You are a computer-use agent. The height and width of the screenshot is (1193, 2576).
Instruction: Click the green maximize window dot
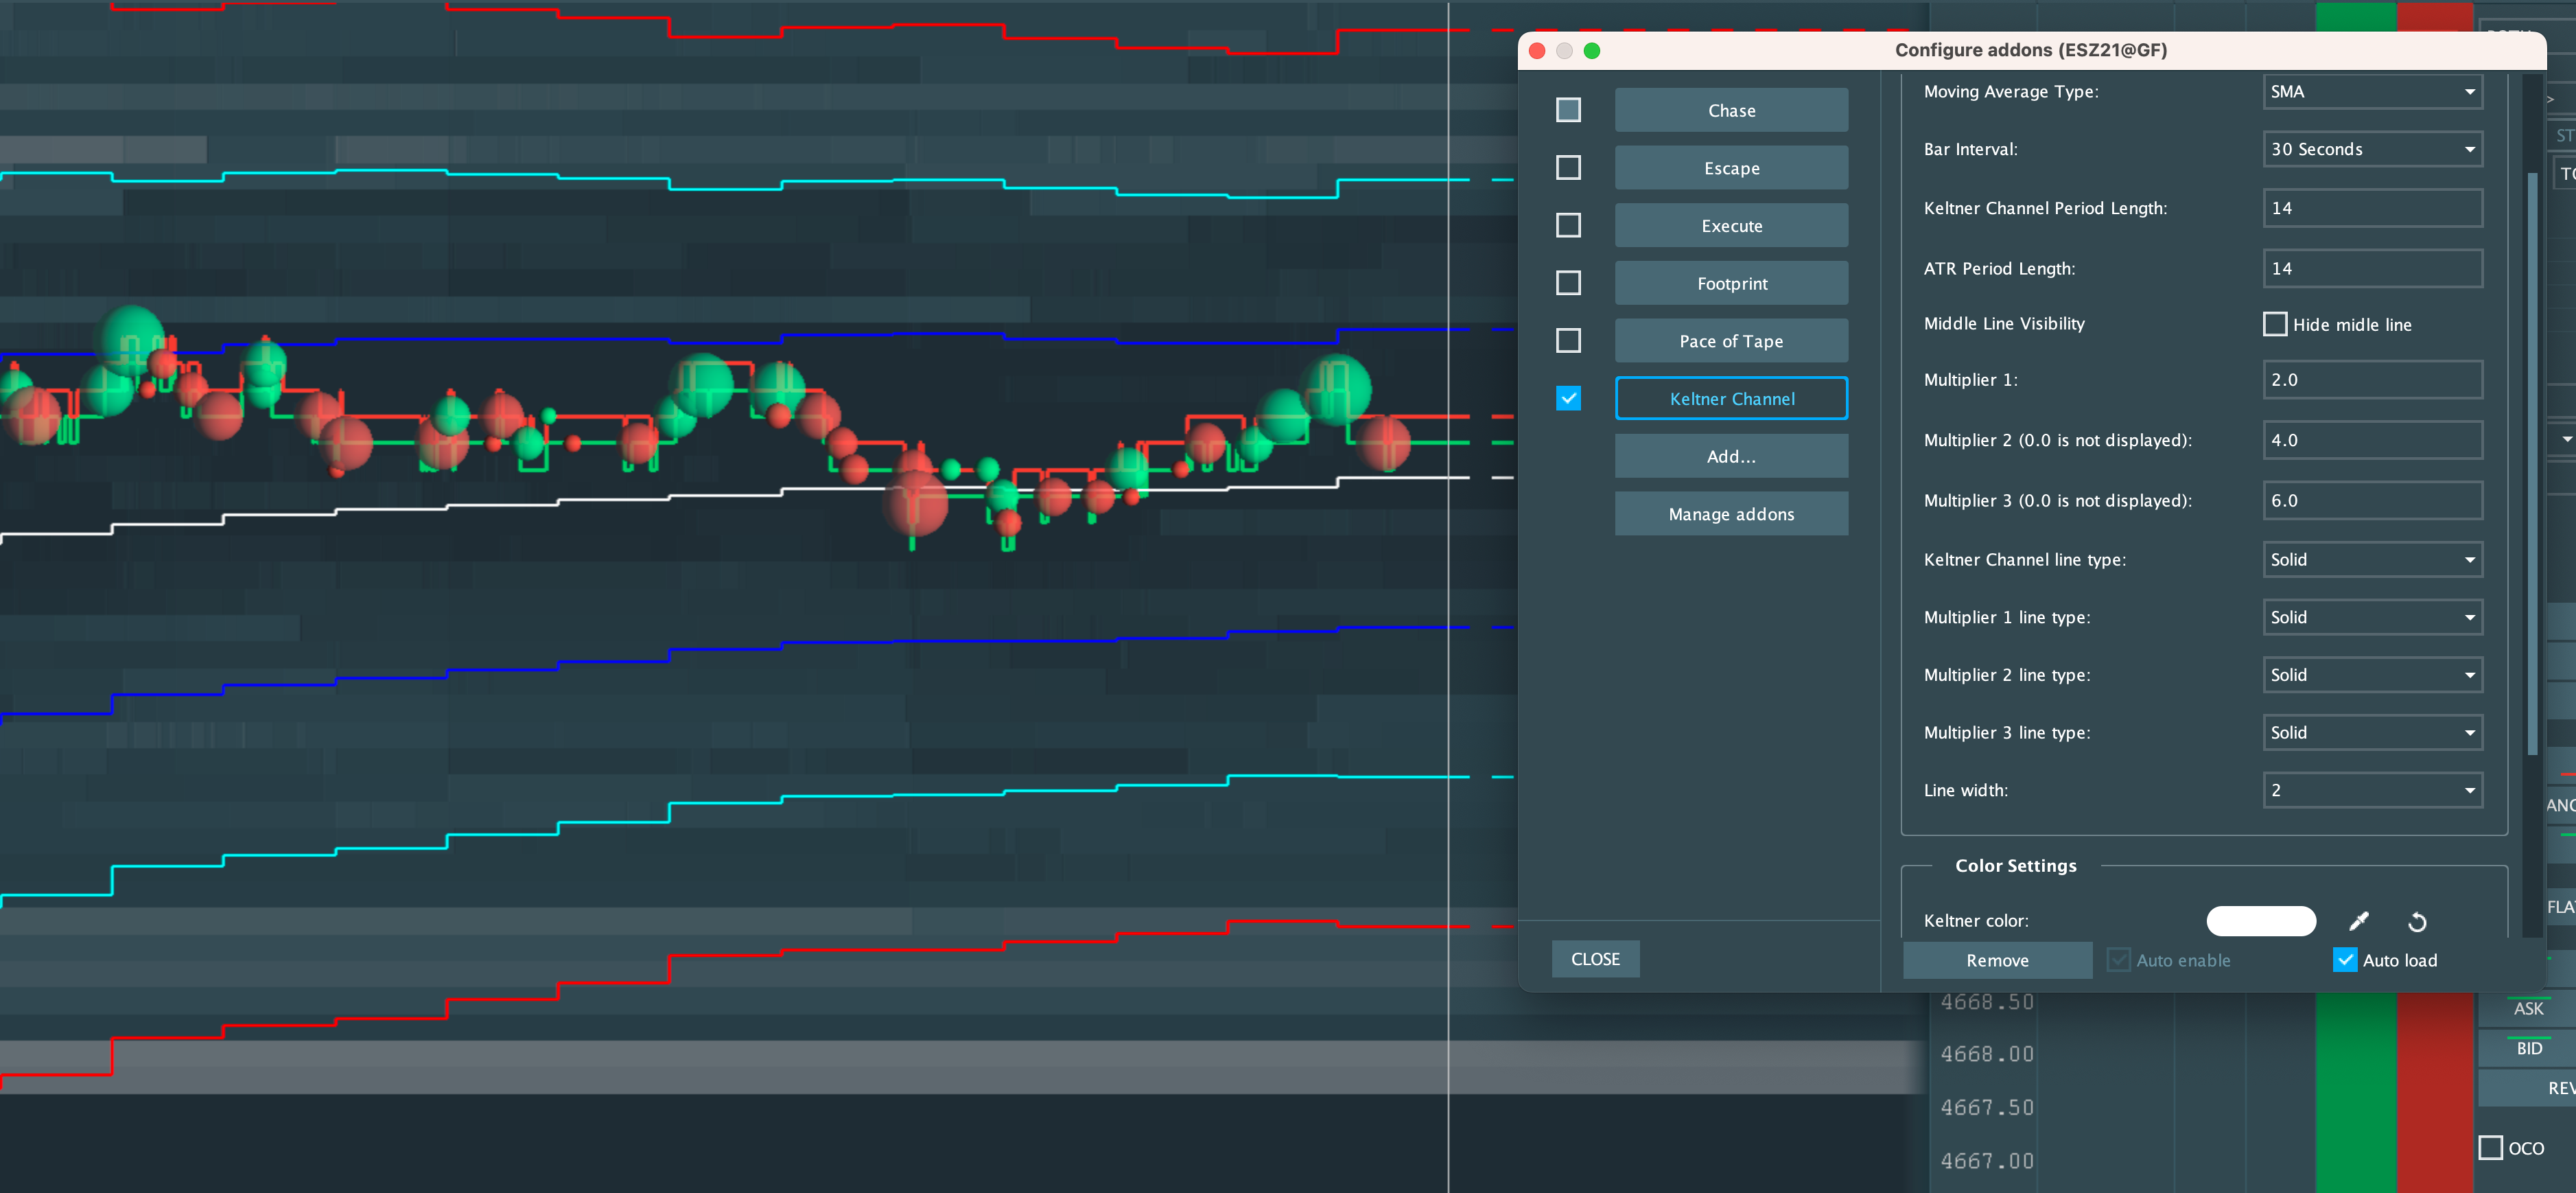coord(1592,50)
